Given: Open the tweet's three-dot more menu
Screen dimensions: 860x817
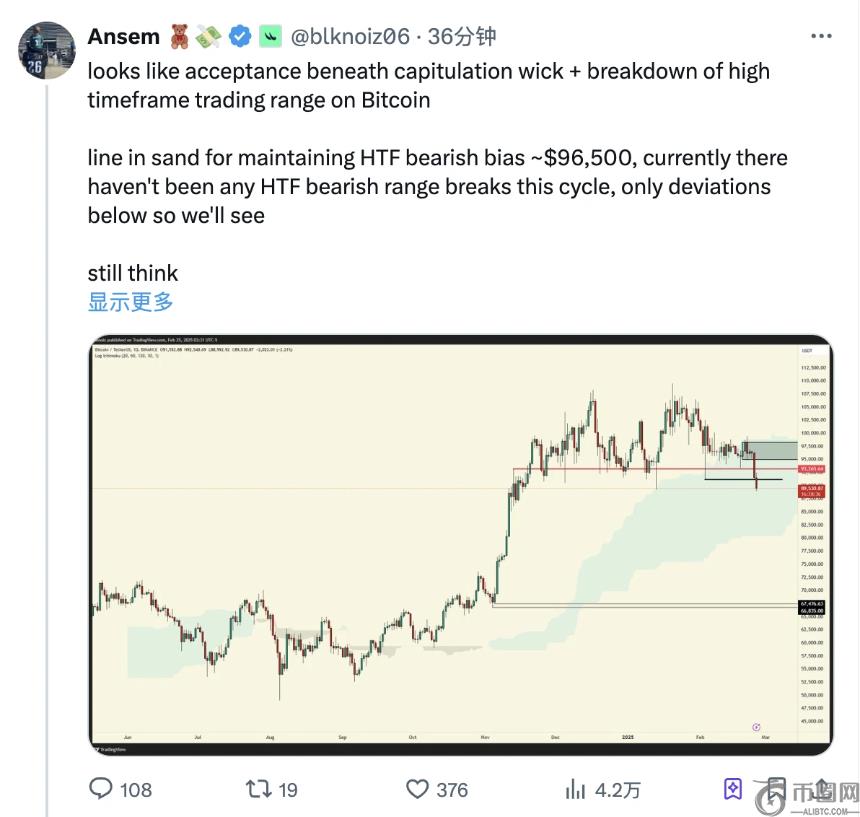Looking at the screenshot, I should [x=821, y=37].
